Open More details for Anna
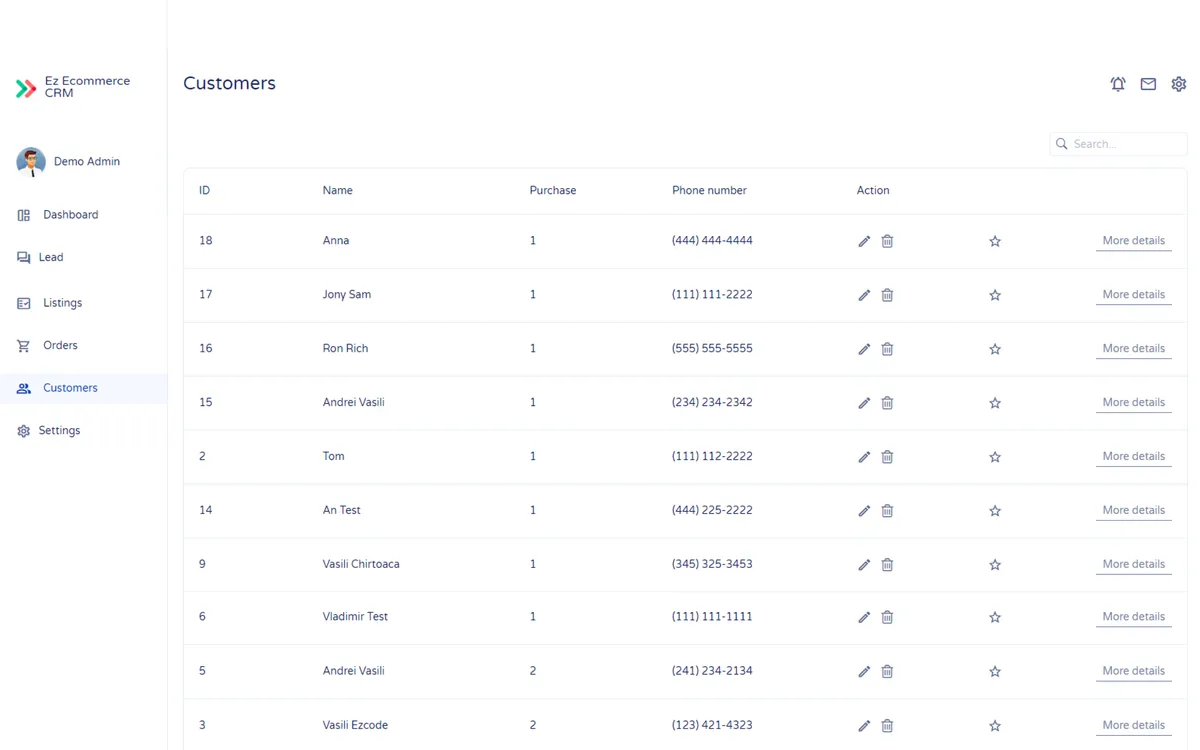1200x750 pixels. 1133,241
